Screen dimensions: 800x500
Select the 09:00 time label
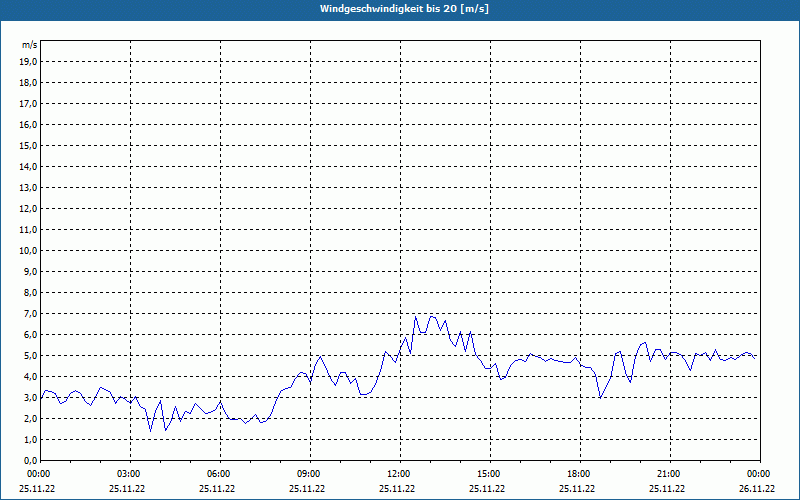pos(310,474)
